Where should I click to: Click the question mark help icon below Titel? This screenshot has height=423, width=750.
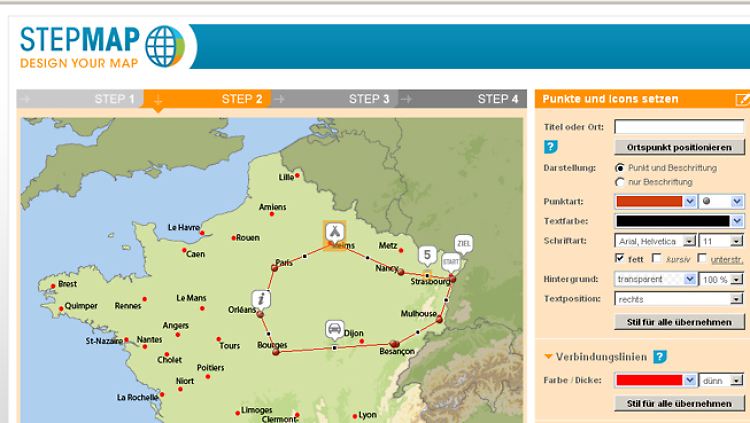[x=550, y=147]
